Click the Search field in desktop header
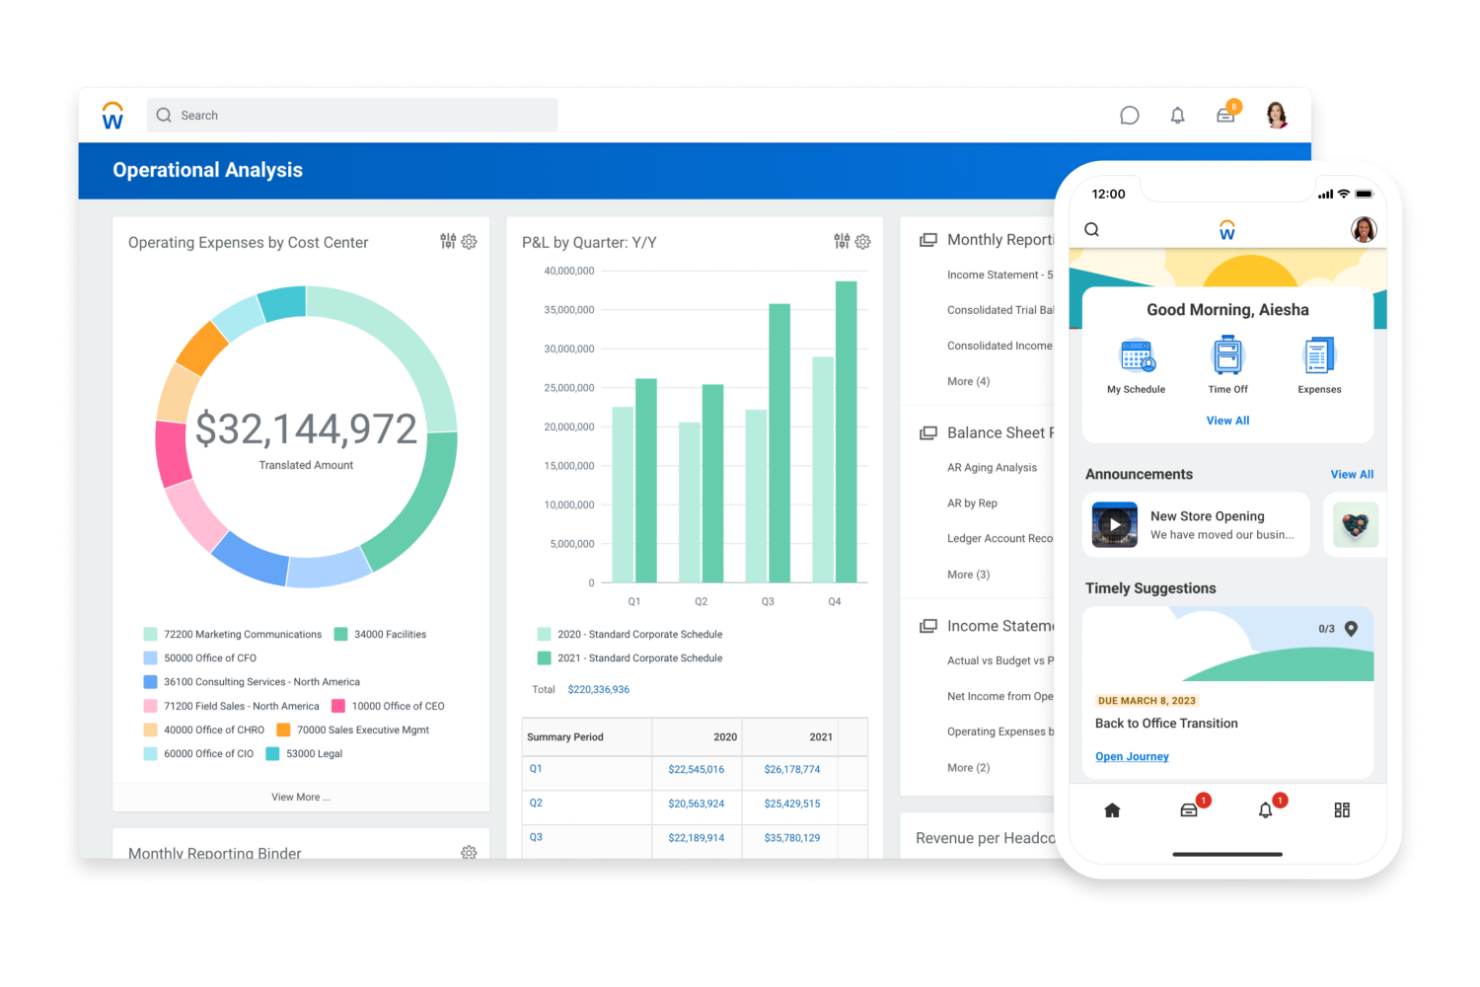The width and height of the screenshot is (1480, 987). 352,115
